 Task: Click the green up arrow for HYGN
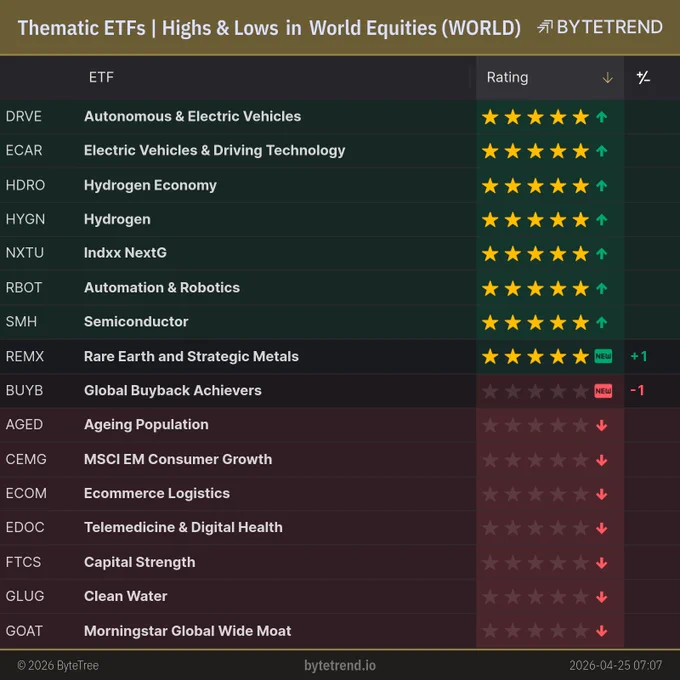(602, 220)
